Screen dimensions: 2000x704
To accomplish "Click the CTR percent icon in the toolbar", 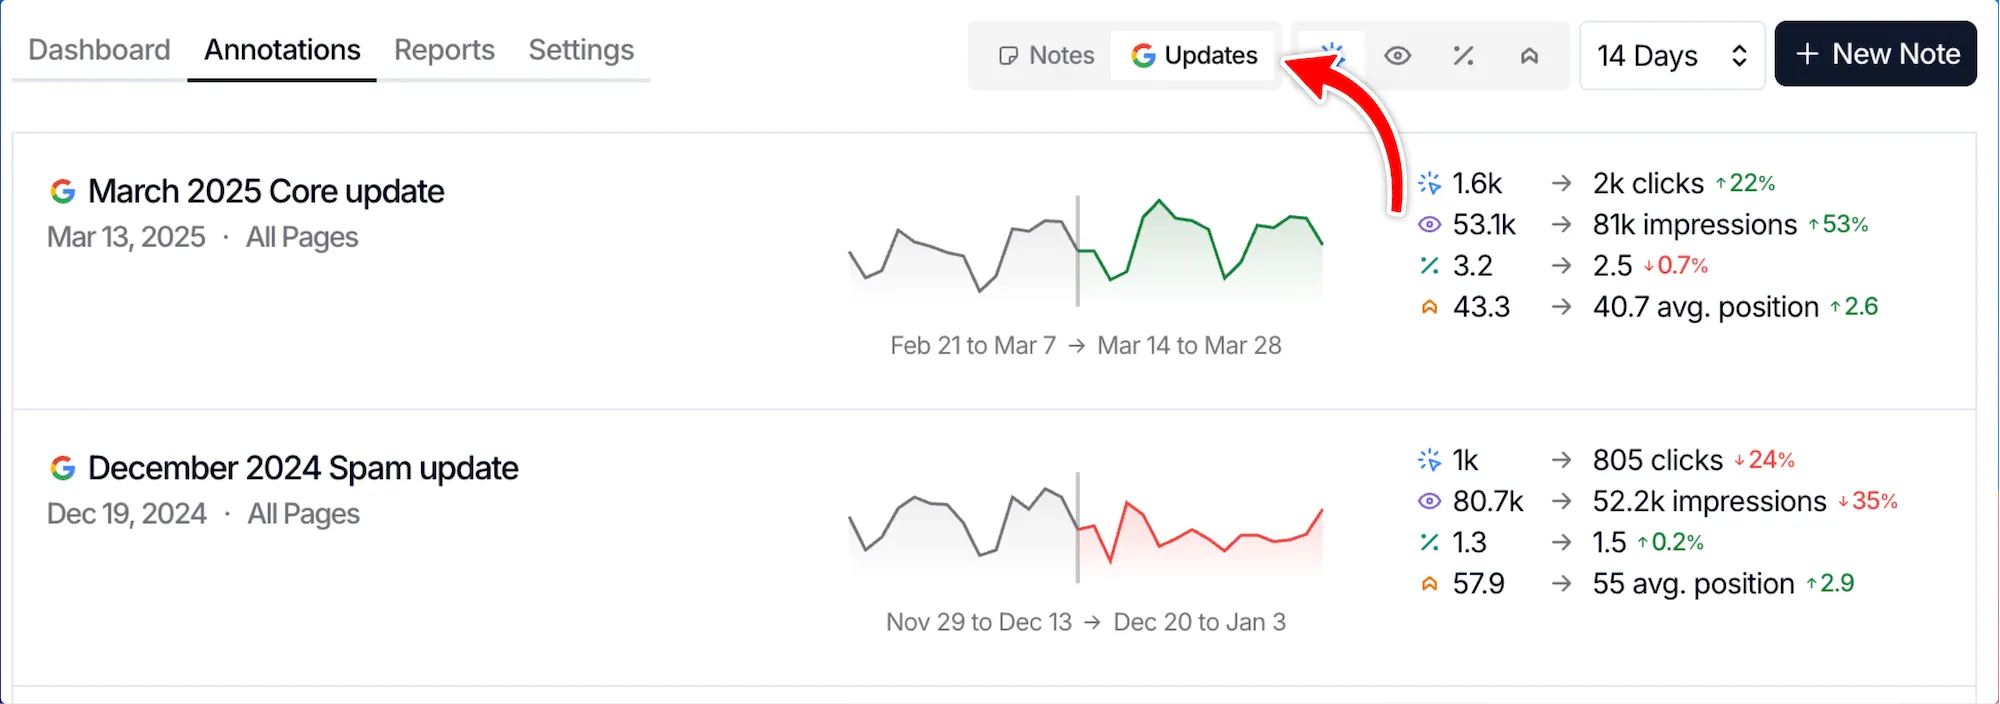I will pyautogui.click(x=1464, y=57).
